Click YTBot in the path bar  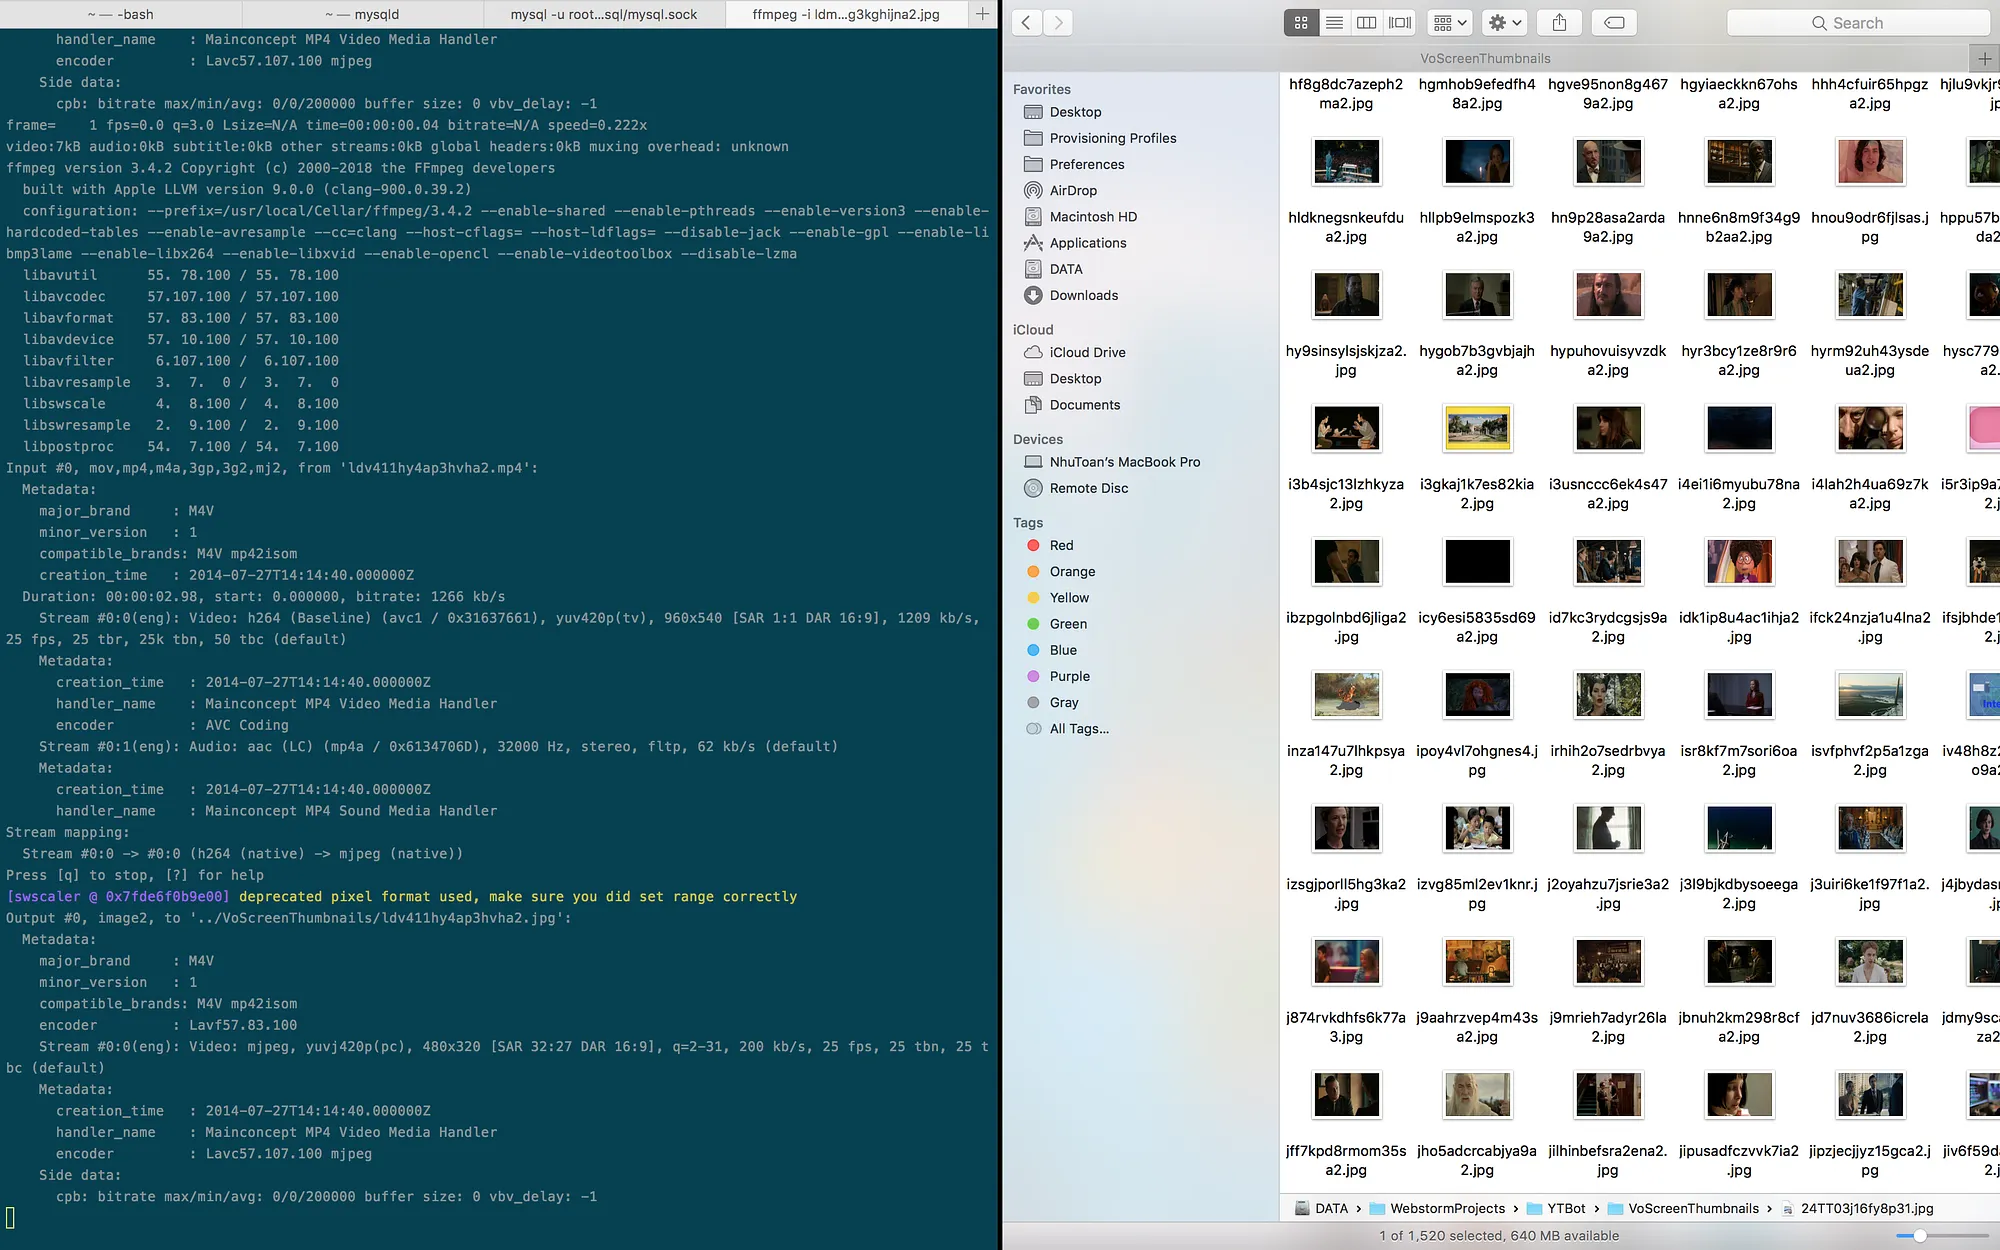1556,1208
